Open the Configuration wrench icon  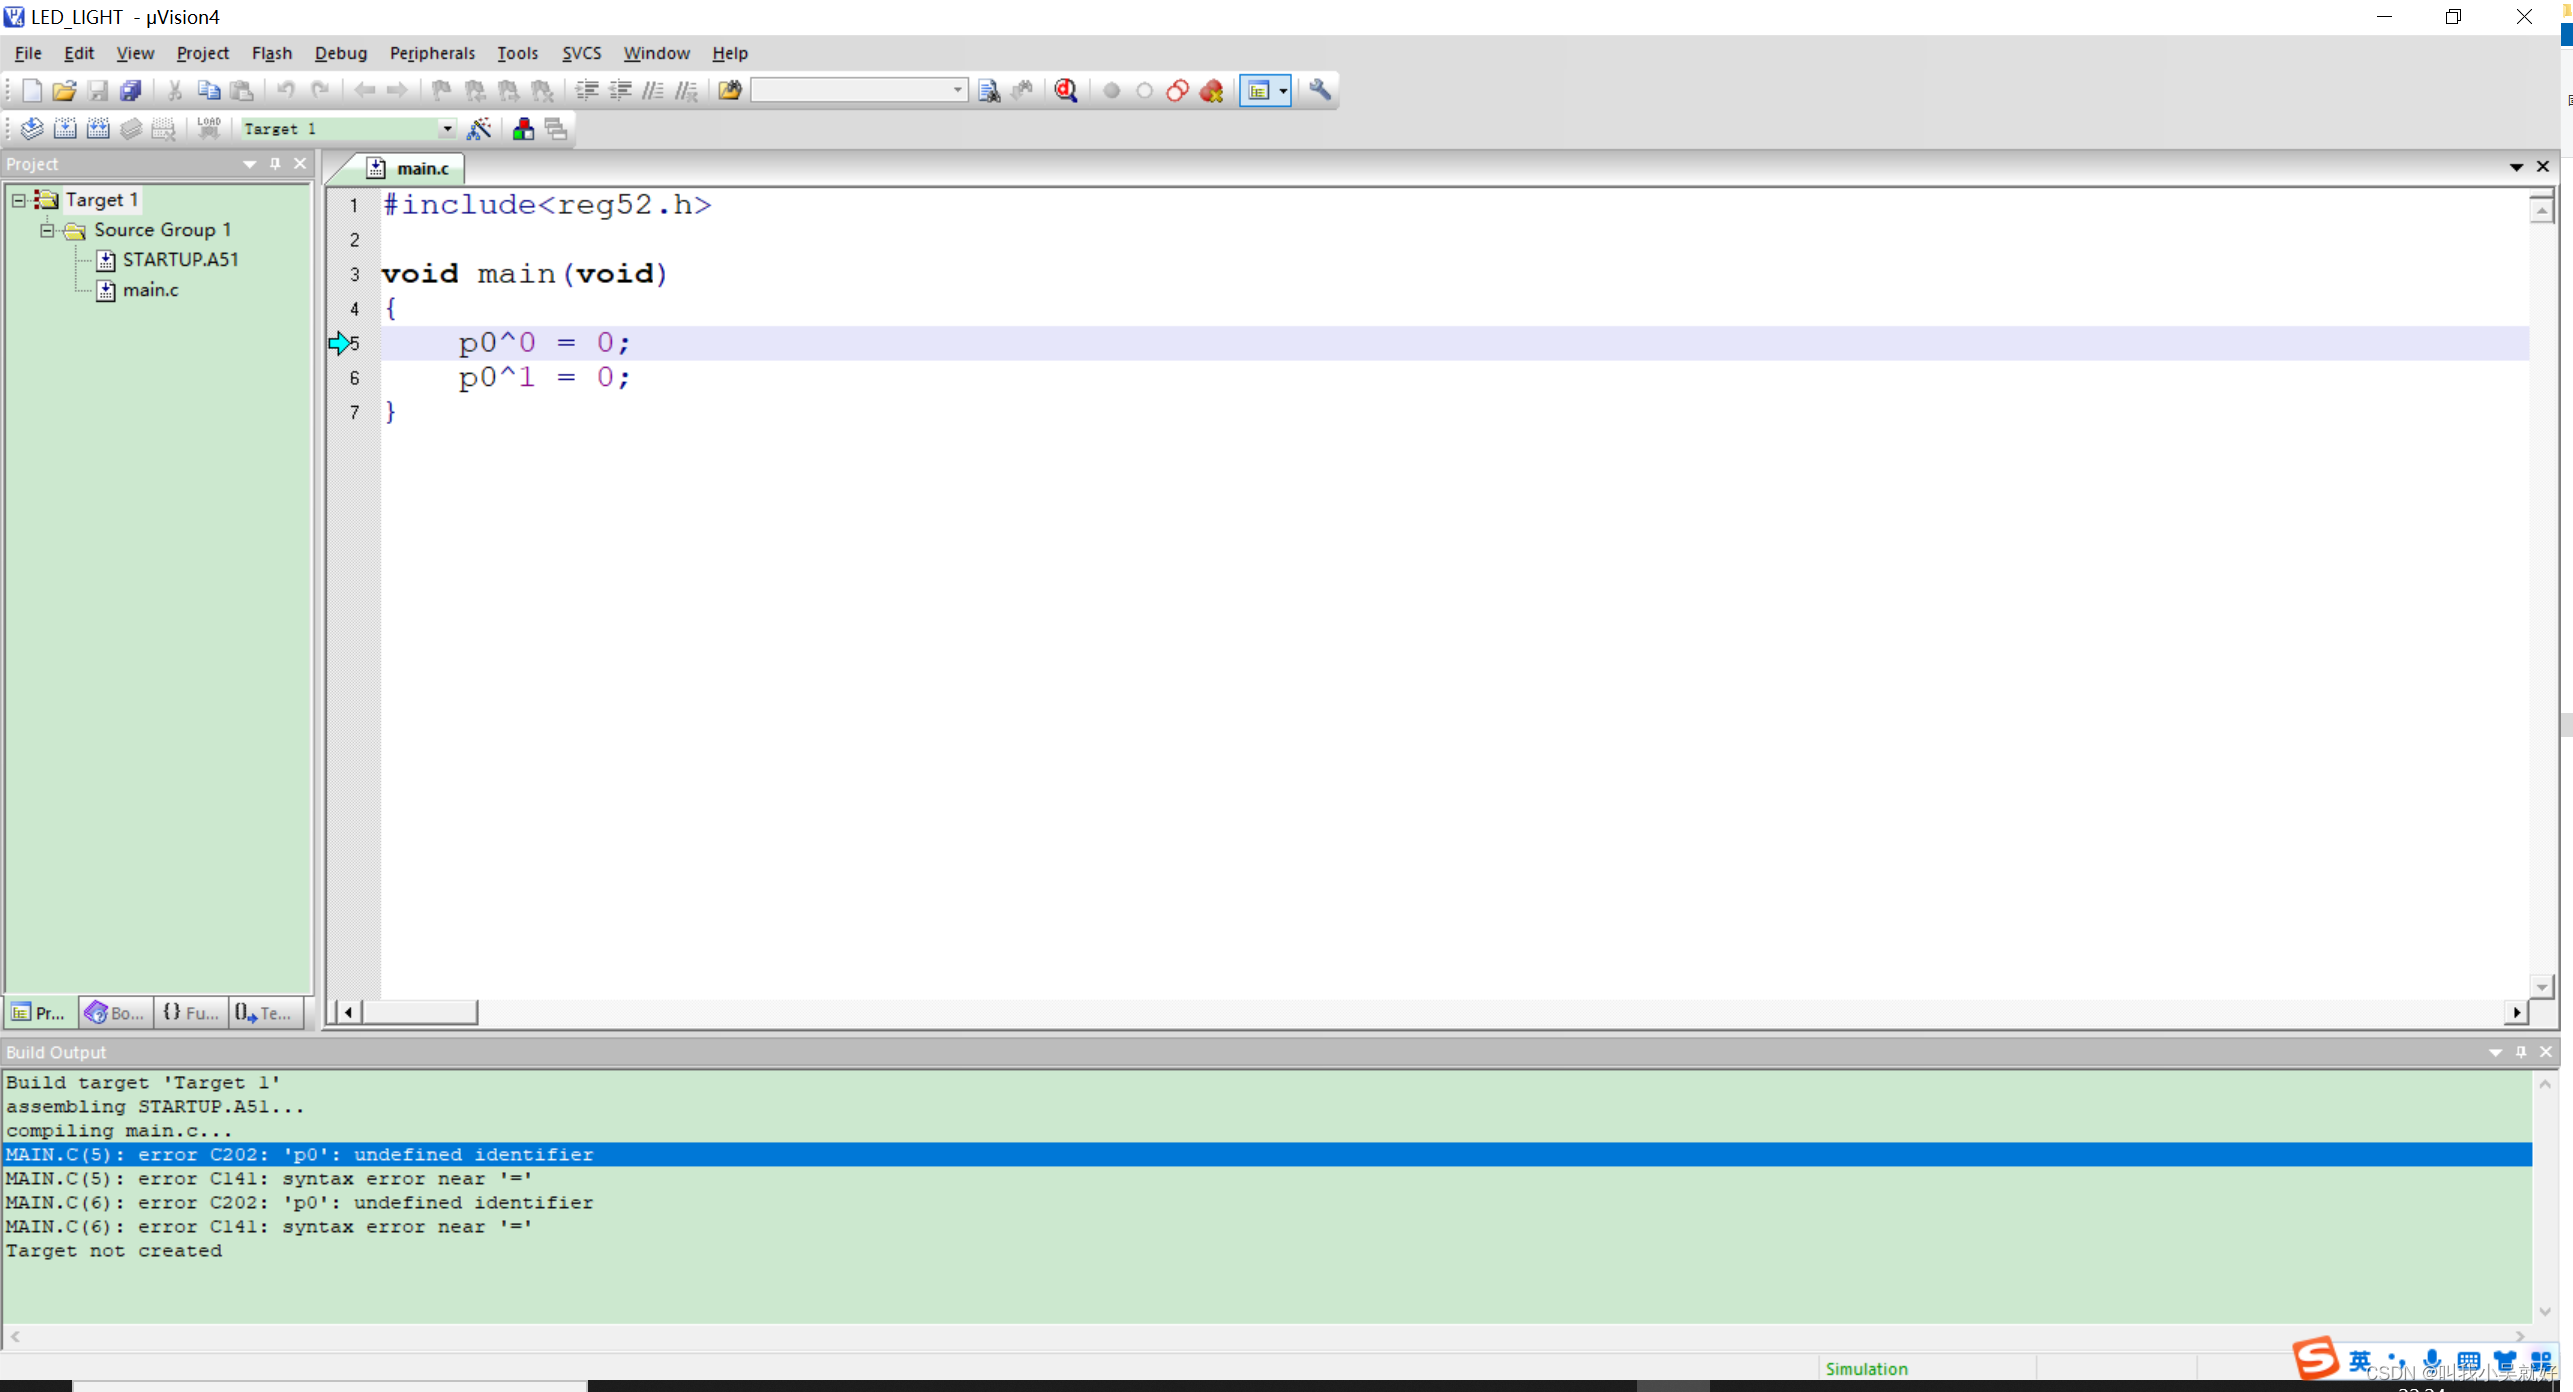(x=1320, y=91)
